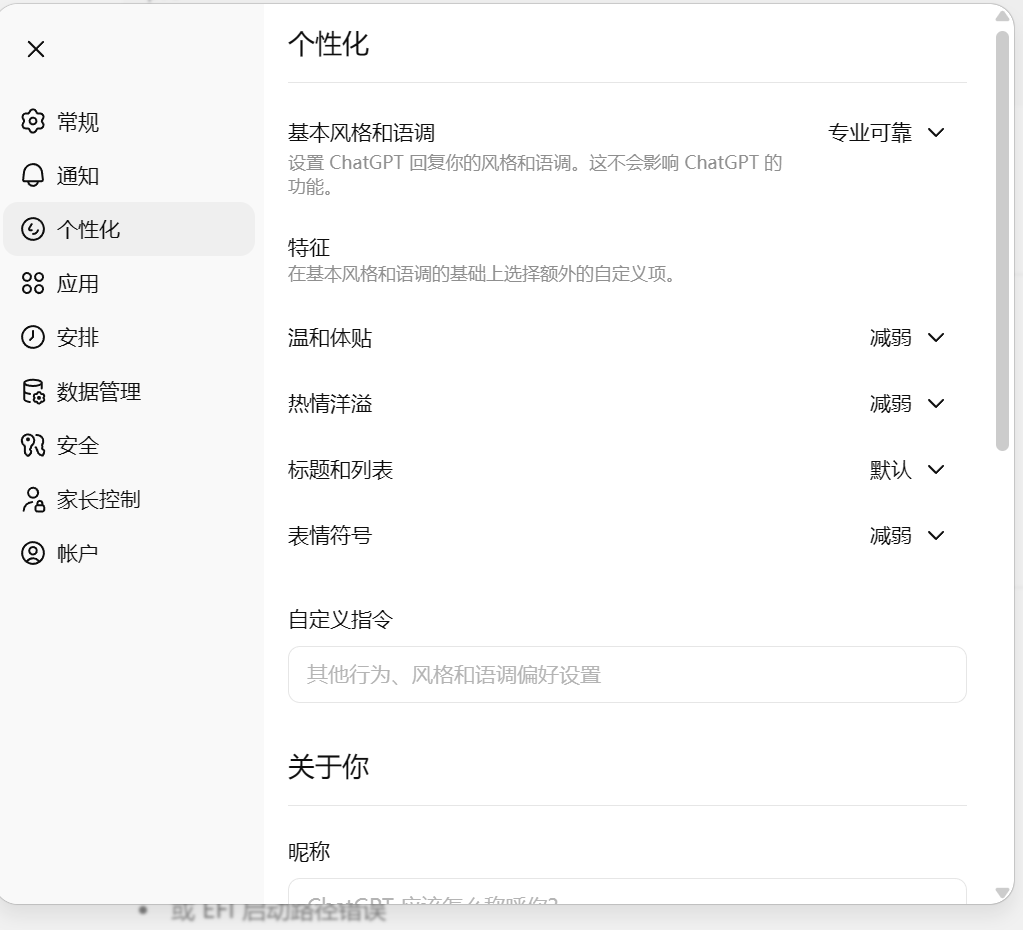Click the person-lock icon beside 家长控制
Screen dimensions: 1023x930
[x=33, y=500]
